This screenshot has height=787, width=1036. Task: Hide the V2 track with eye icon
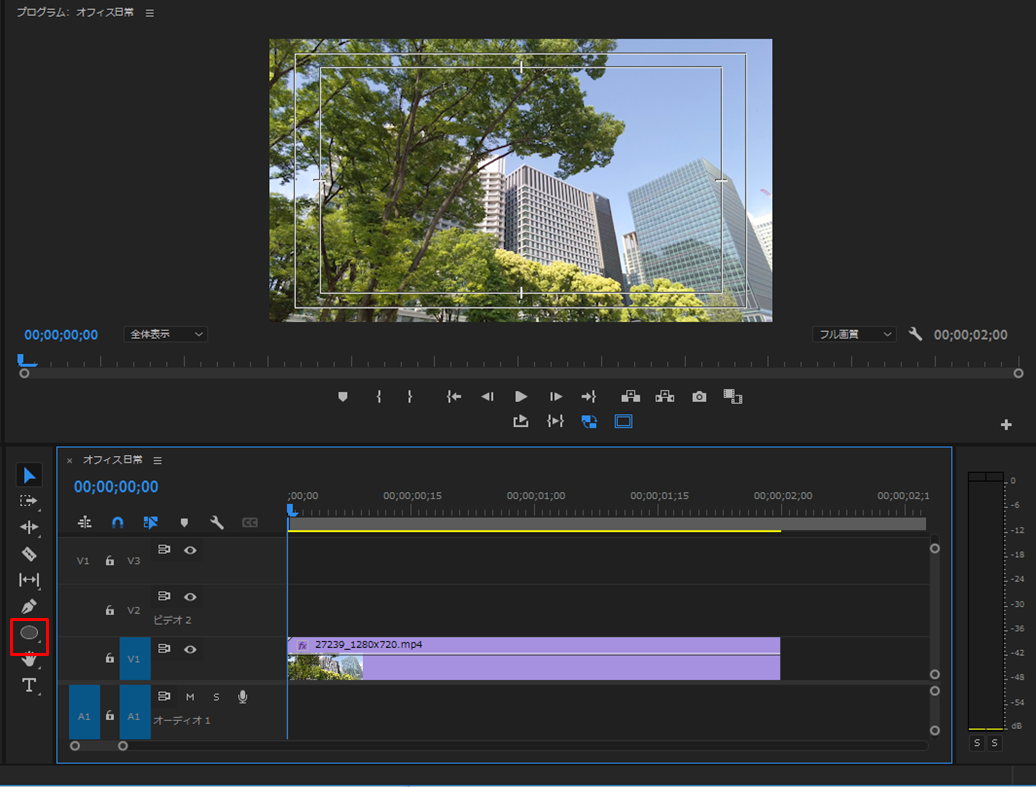click(190, 597)
